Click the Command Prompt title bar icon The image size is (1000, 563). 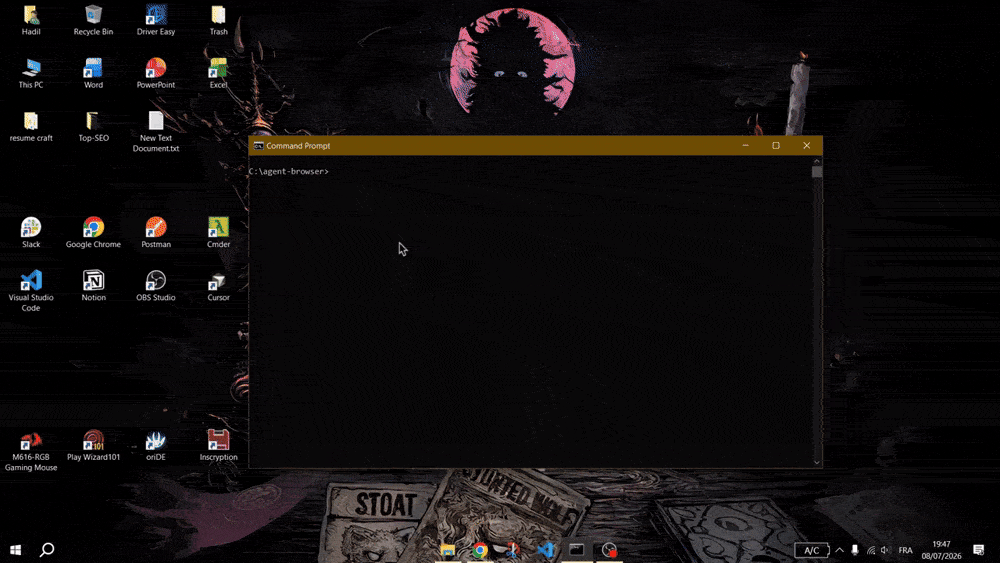pos(258,146)
